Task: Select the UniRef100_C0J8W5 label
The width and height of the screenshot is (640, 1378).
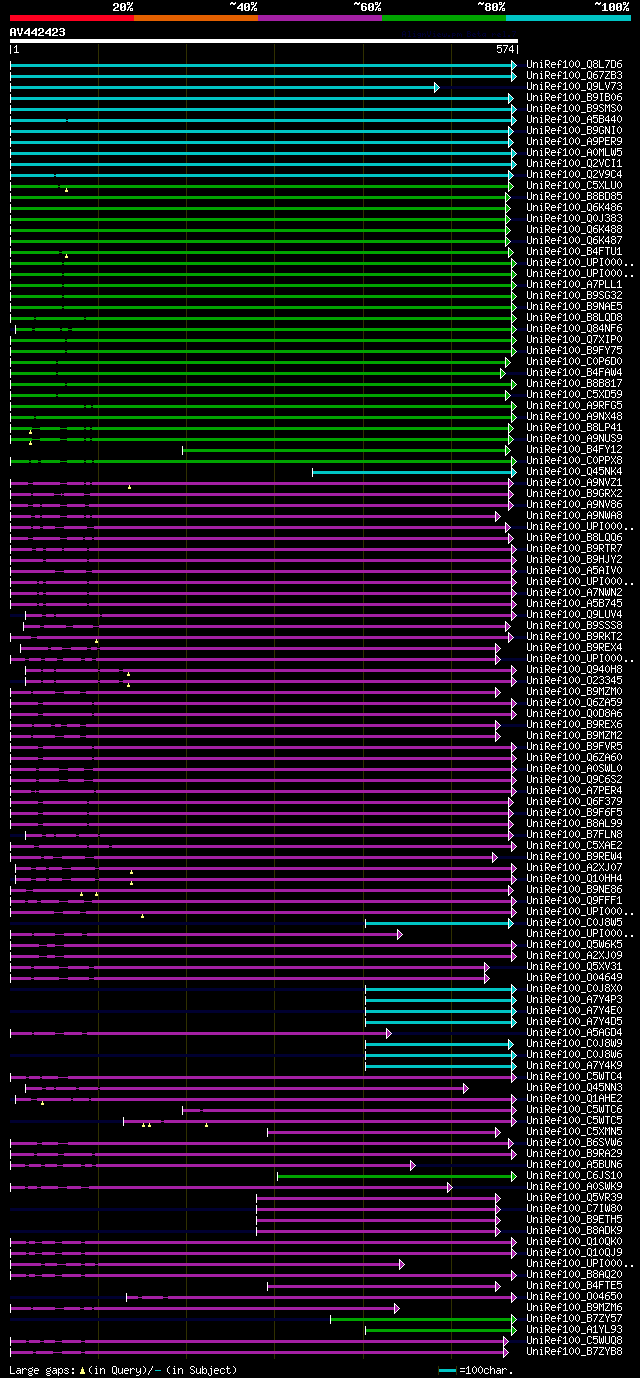Action: point(574,923)
